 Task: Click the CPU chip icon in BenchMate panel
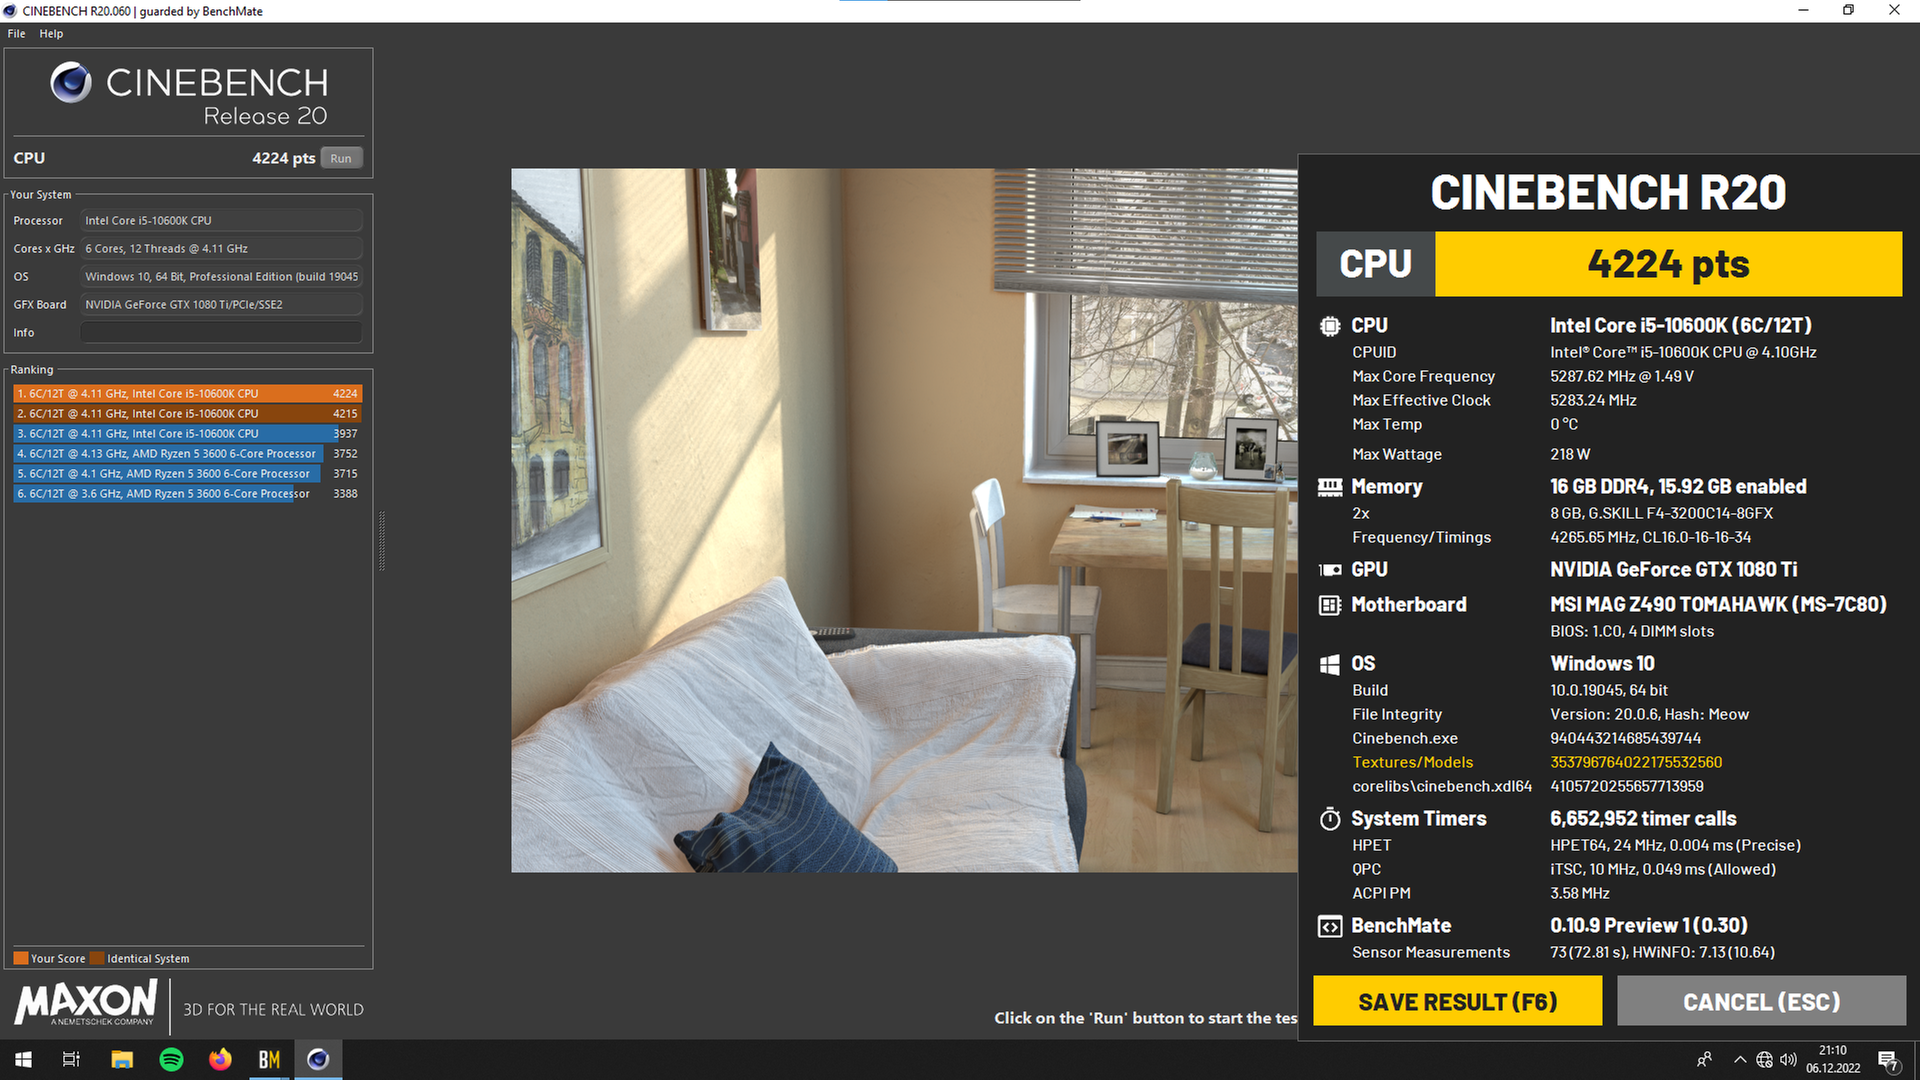tap(1330, 326)
